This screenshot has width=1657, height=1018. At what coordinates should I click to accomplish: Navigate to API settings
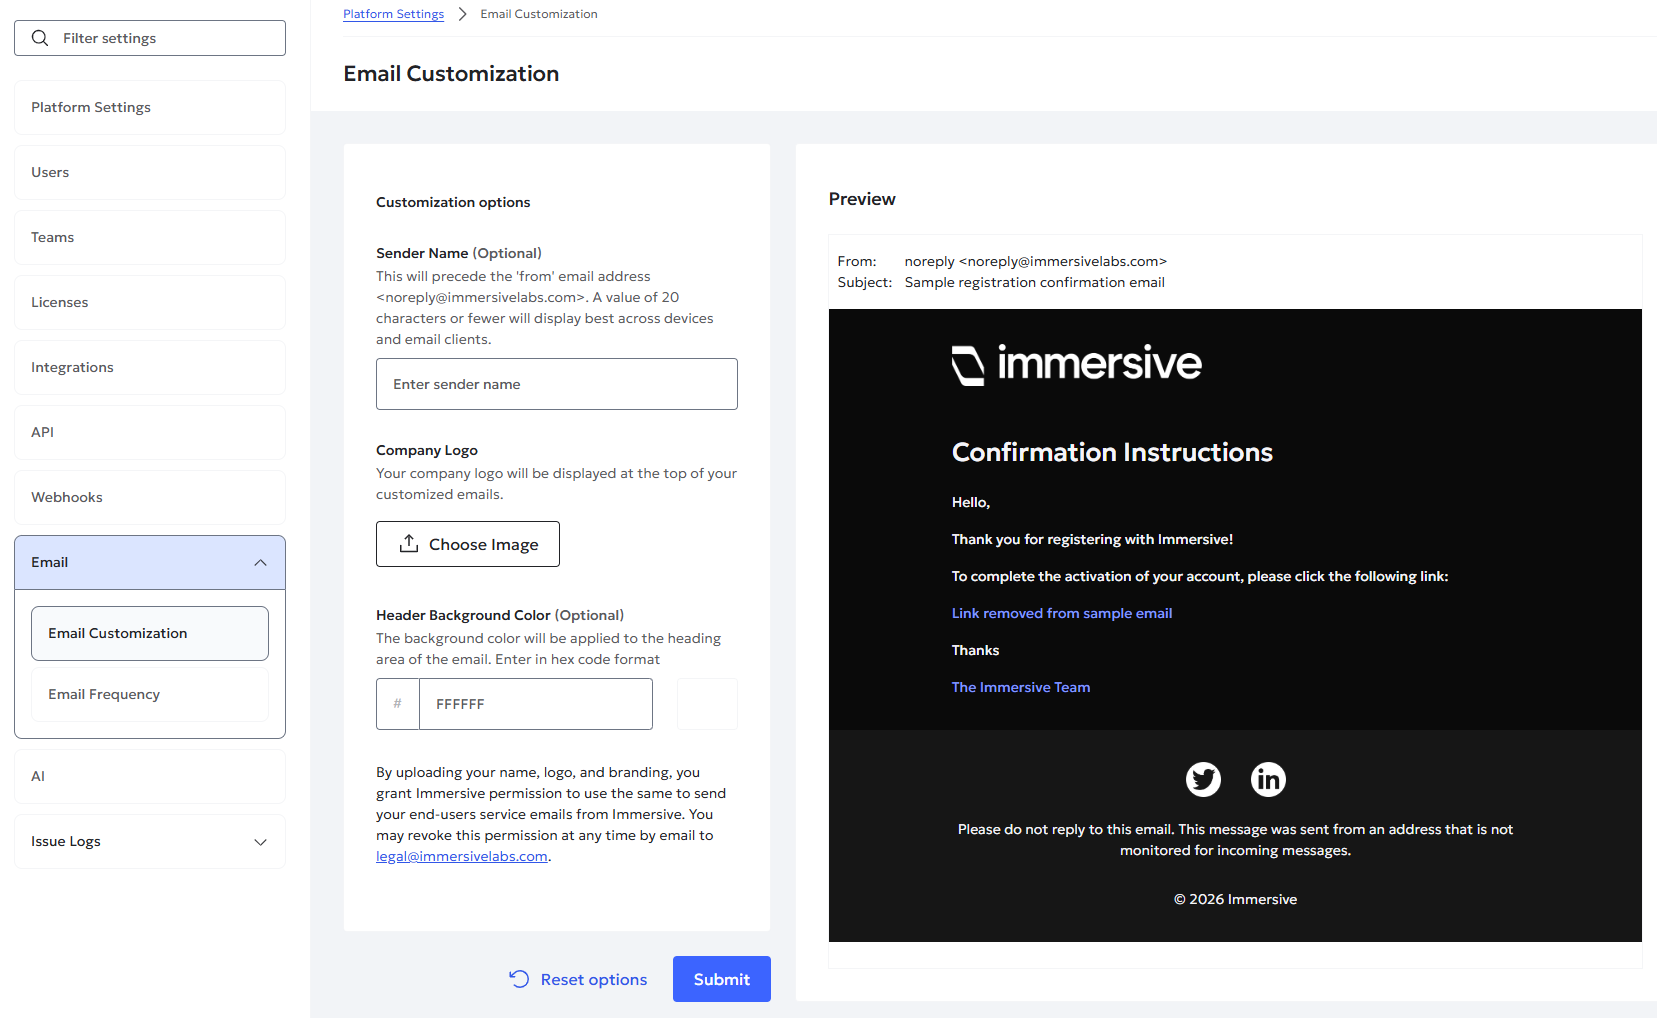(x=150, y=432)
